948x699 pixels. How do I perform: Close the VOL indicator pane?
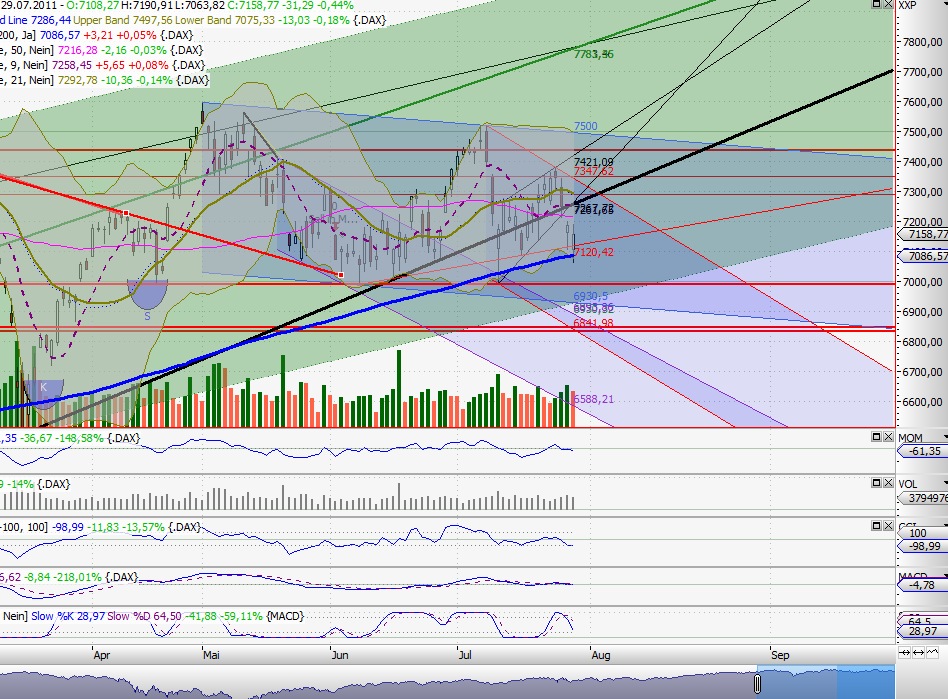888,483
